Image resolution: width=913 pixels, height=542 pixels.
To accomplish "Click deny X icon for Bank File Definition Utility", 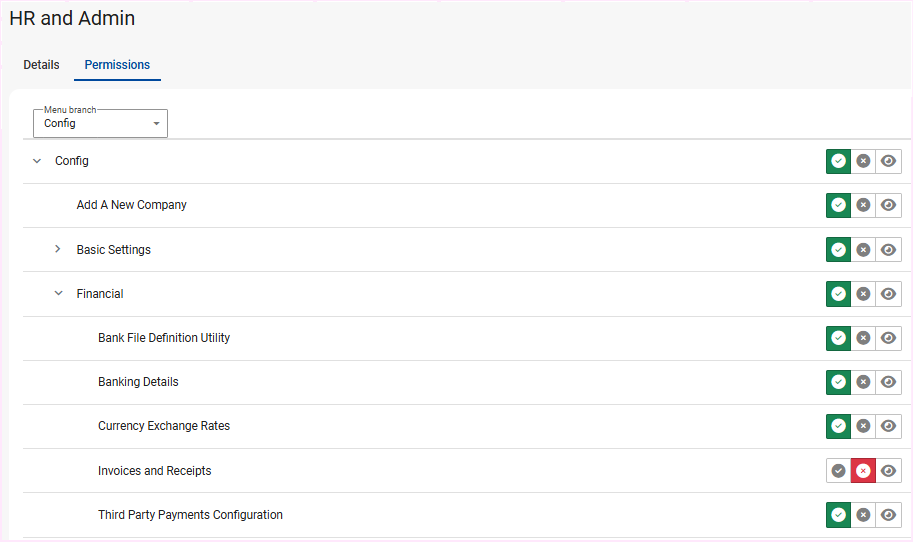I will [863, 338].
